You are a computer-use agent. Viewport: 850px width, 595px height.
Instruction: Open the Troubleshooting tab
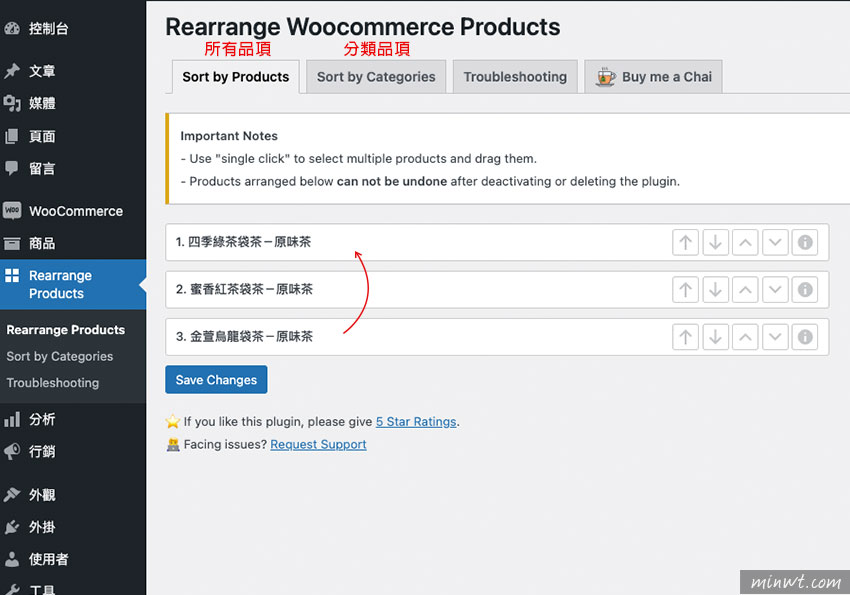515,77
